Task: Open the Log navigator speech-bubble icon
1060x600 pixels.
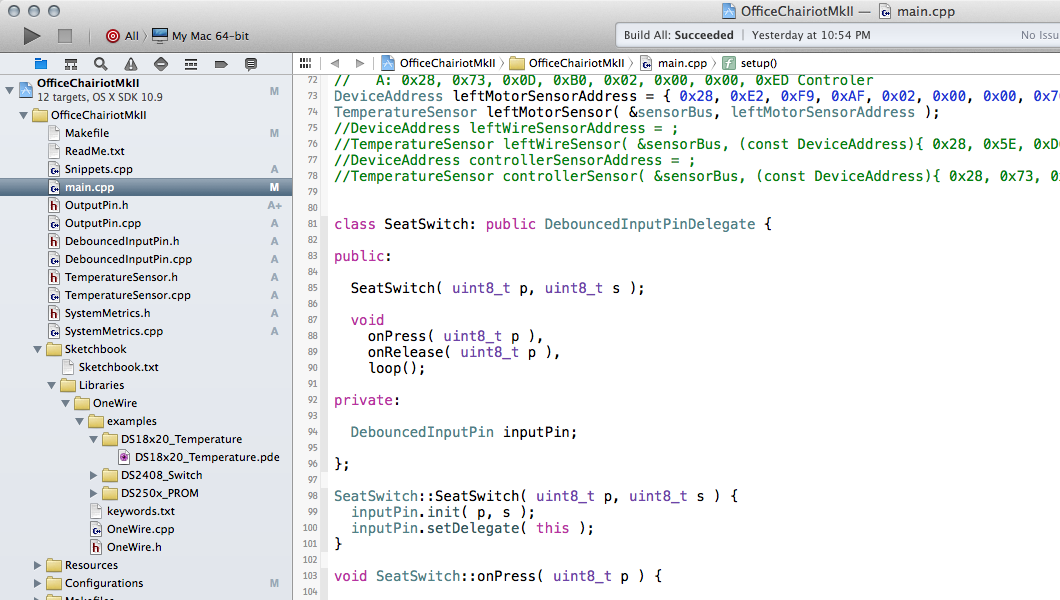Action: point(251,64)
